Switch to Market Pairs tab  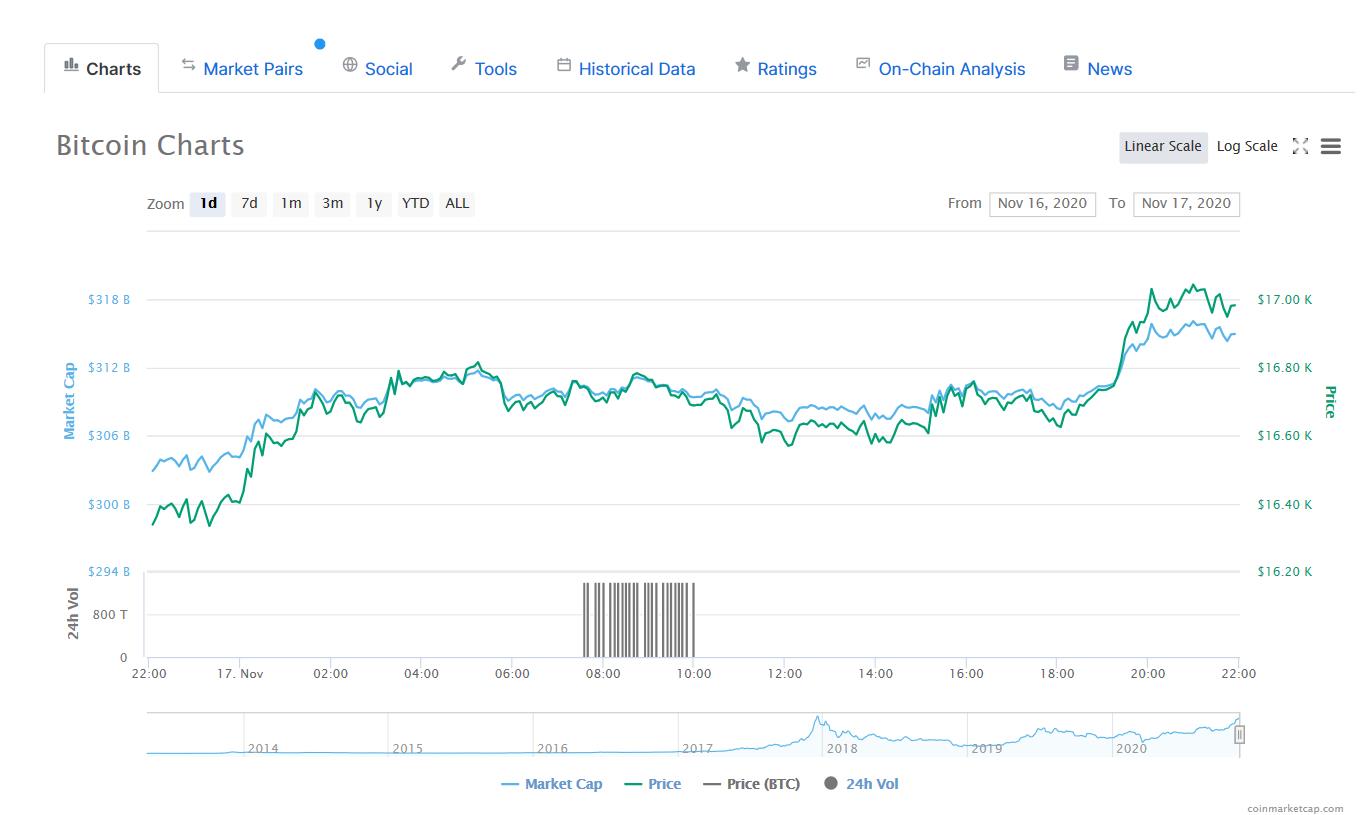(x=242, y=68)
